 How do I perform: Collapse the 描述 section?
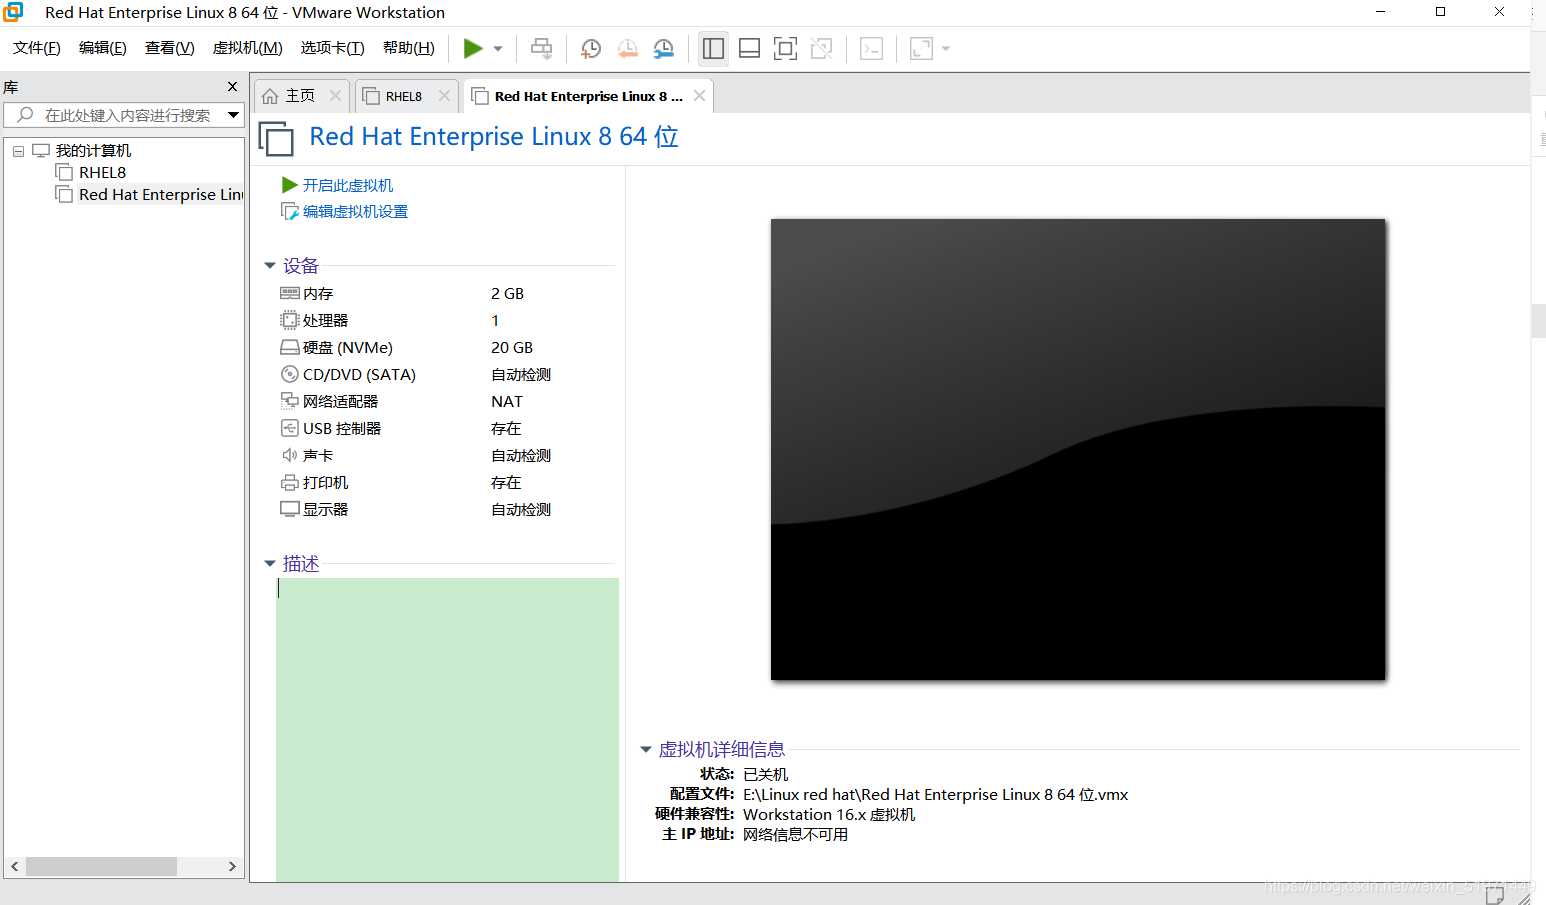click(x=270, y=564)
